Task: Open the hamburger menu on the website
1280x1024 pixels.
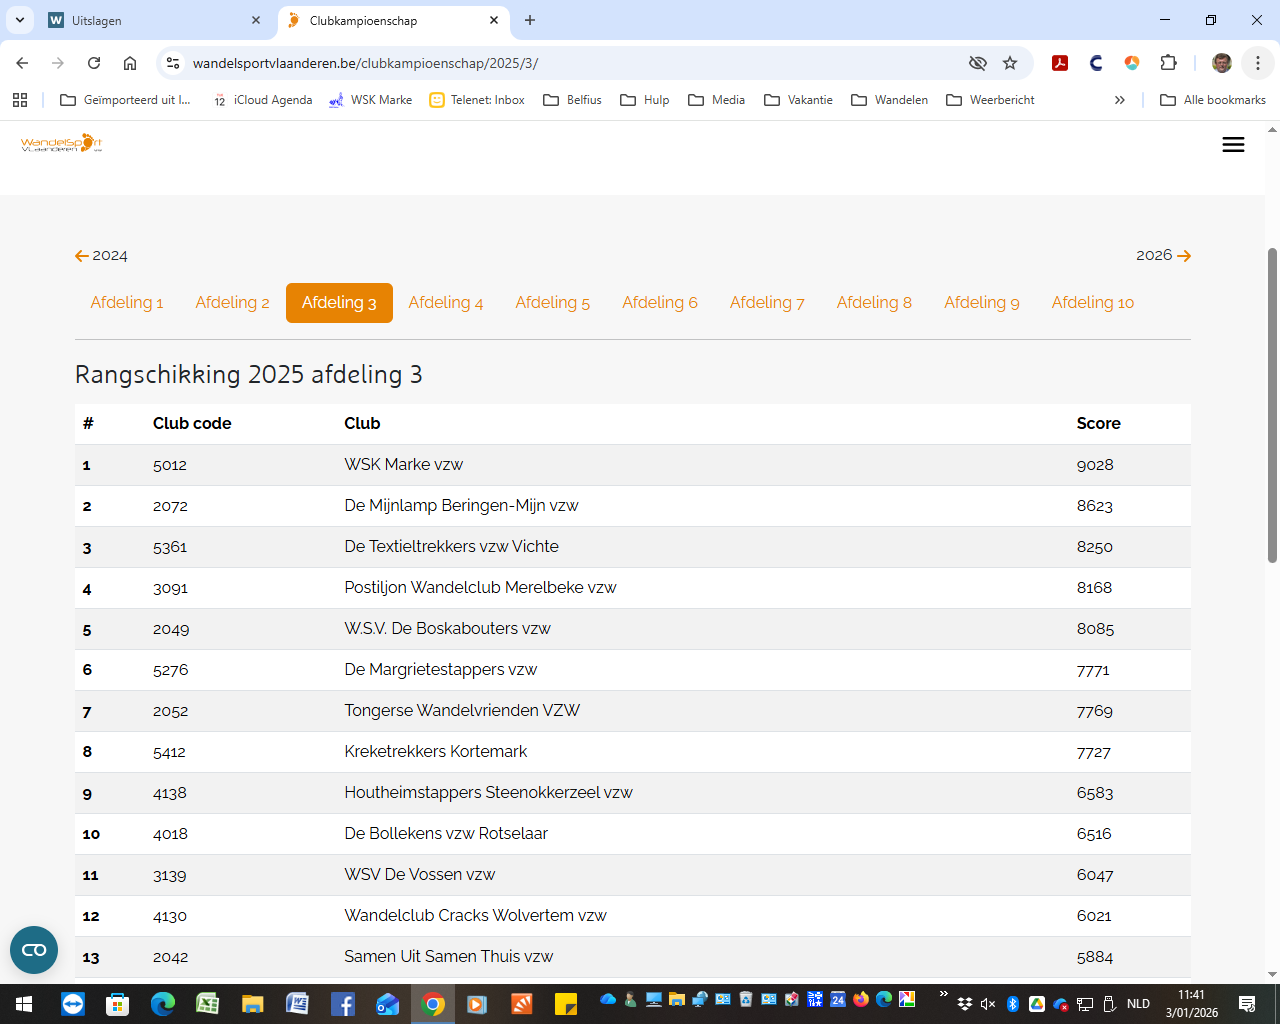Action: (x=1233, y=145)
